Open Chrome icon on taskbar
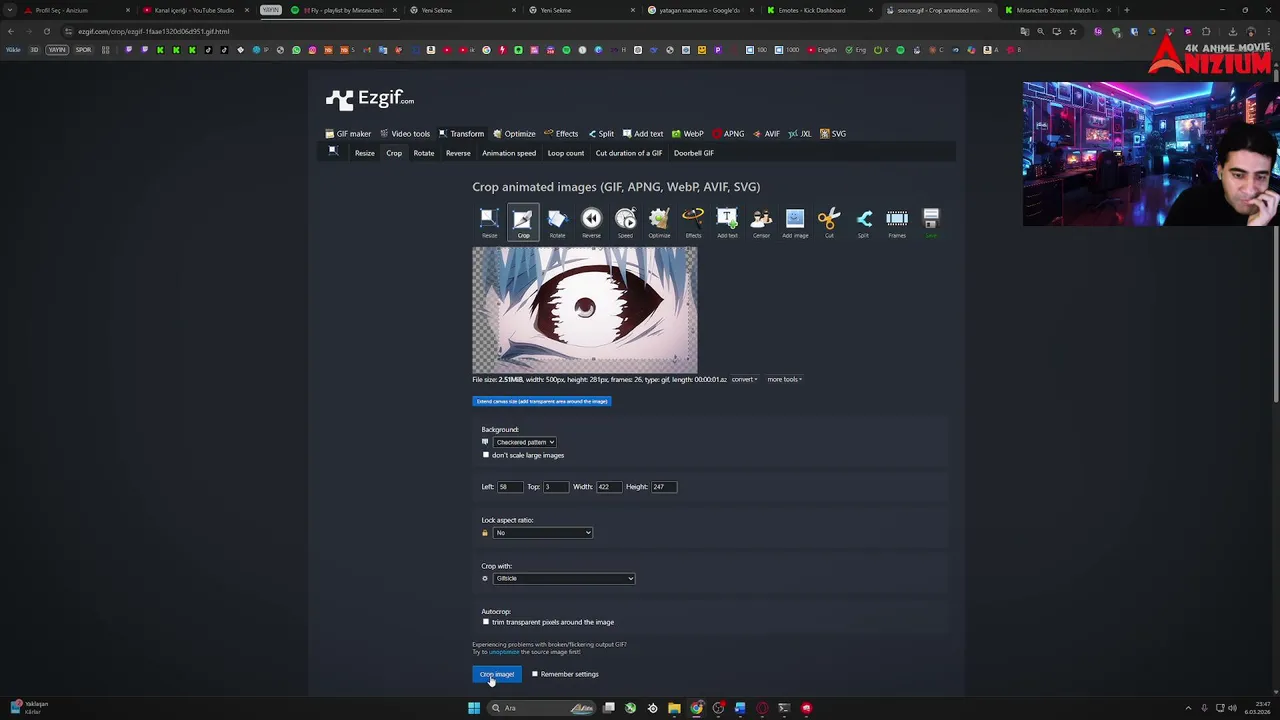1280x720 pixels. click(x=696, y=708)
